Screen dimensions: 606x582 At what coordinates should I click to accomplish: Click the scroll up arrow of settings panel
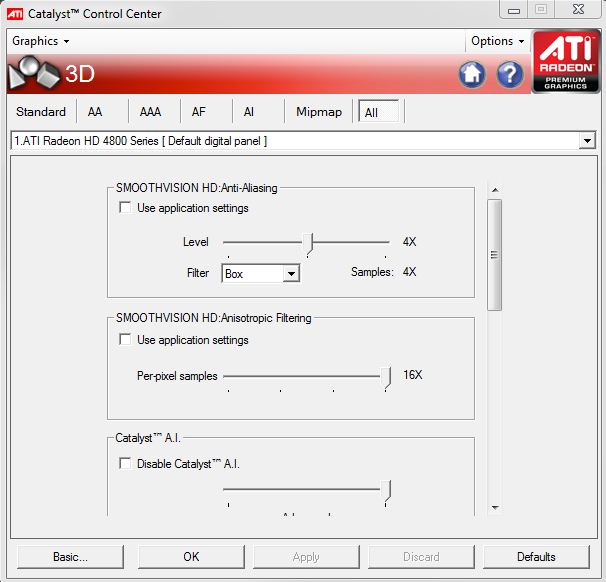coord(495,190)
